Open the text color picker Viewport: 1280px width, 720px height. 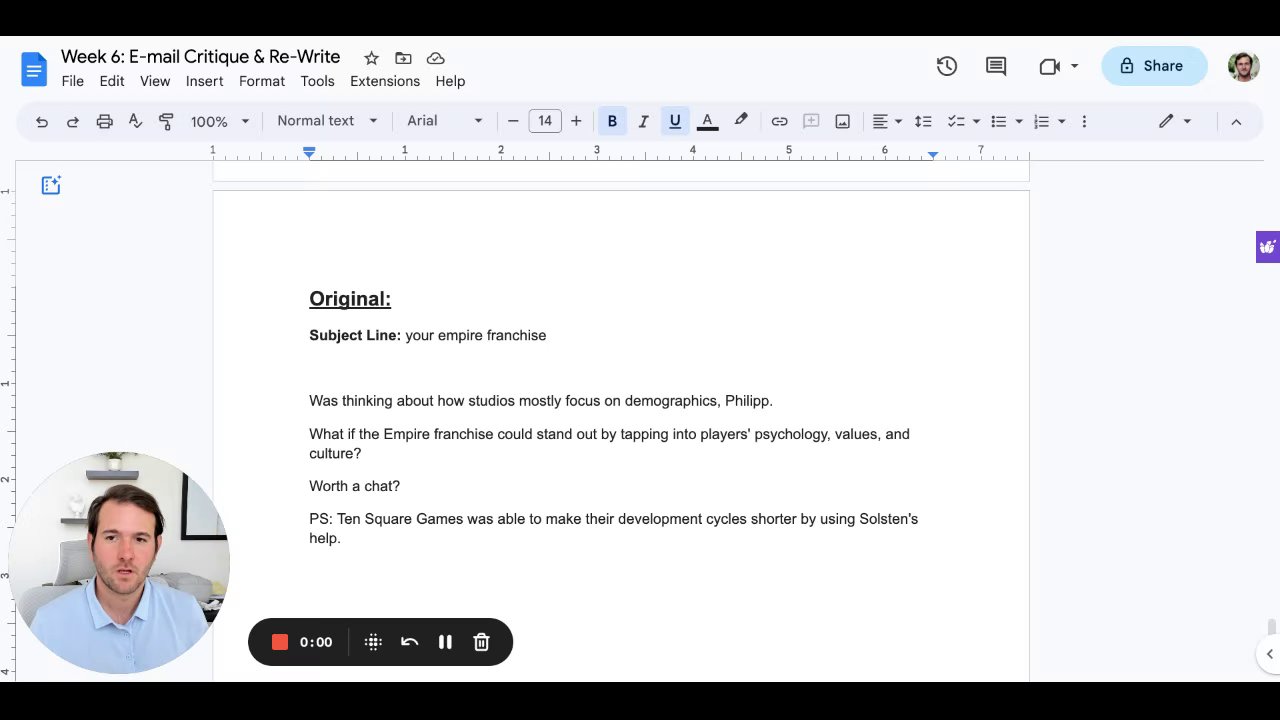coord(707,121)
